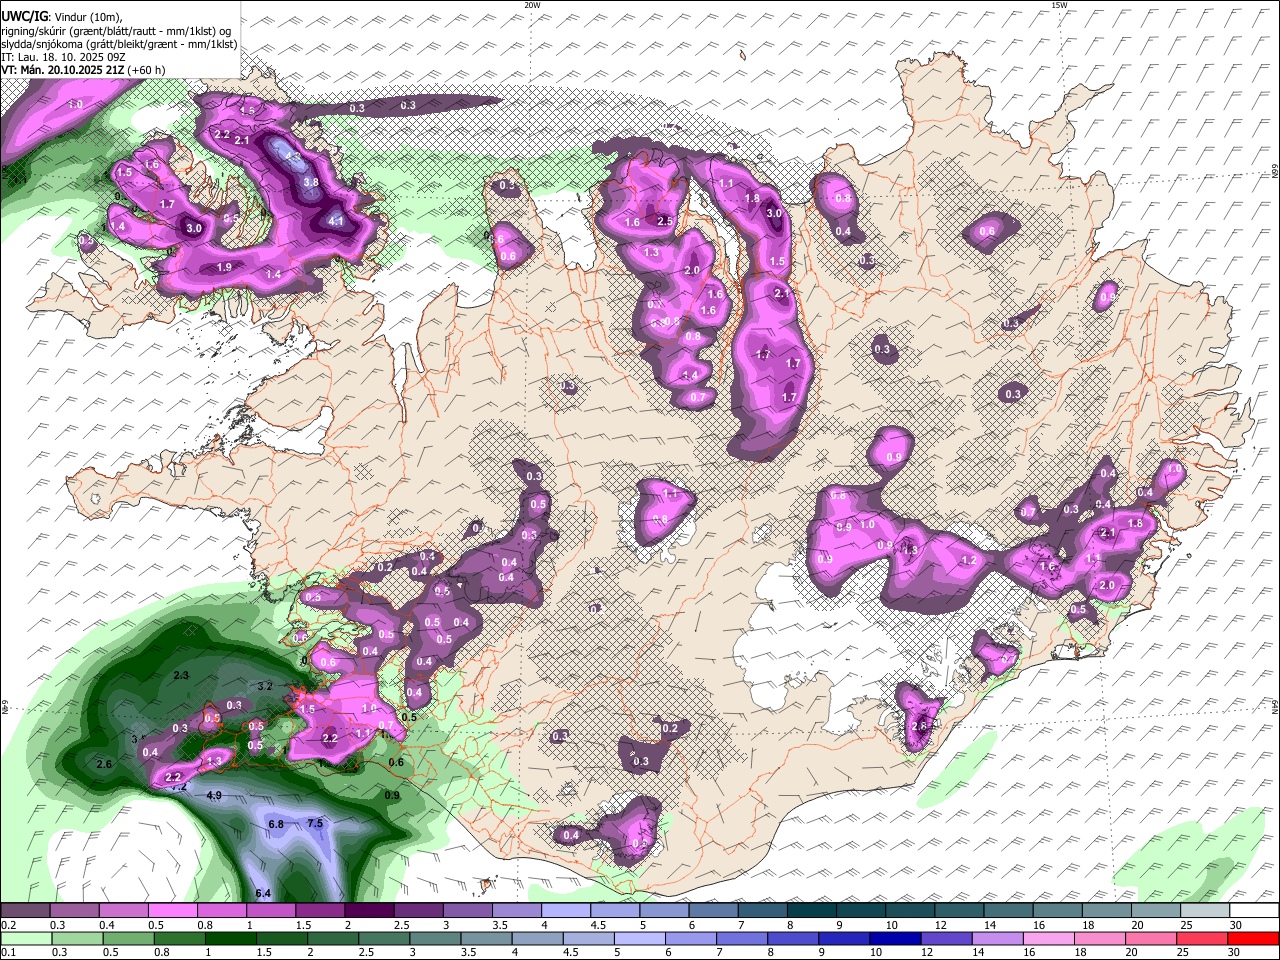This screenshot has width=1280, height=960.
Task: Click the '1.9' snow value in the Westfjords
Action: pyautogui.click(x=224, y=267)
